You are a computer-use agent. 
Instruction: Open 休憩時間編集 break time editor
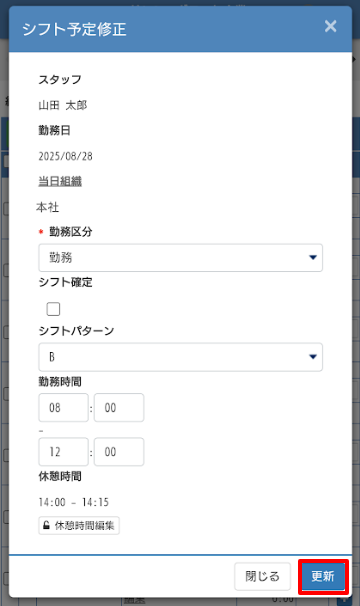click(x=79, y=525)
